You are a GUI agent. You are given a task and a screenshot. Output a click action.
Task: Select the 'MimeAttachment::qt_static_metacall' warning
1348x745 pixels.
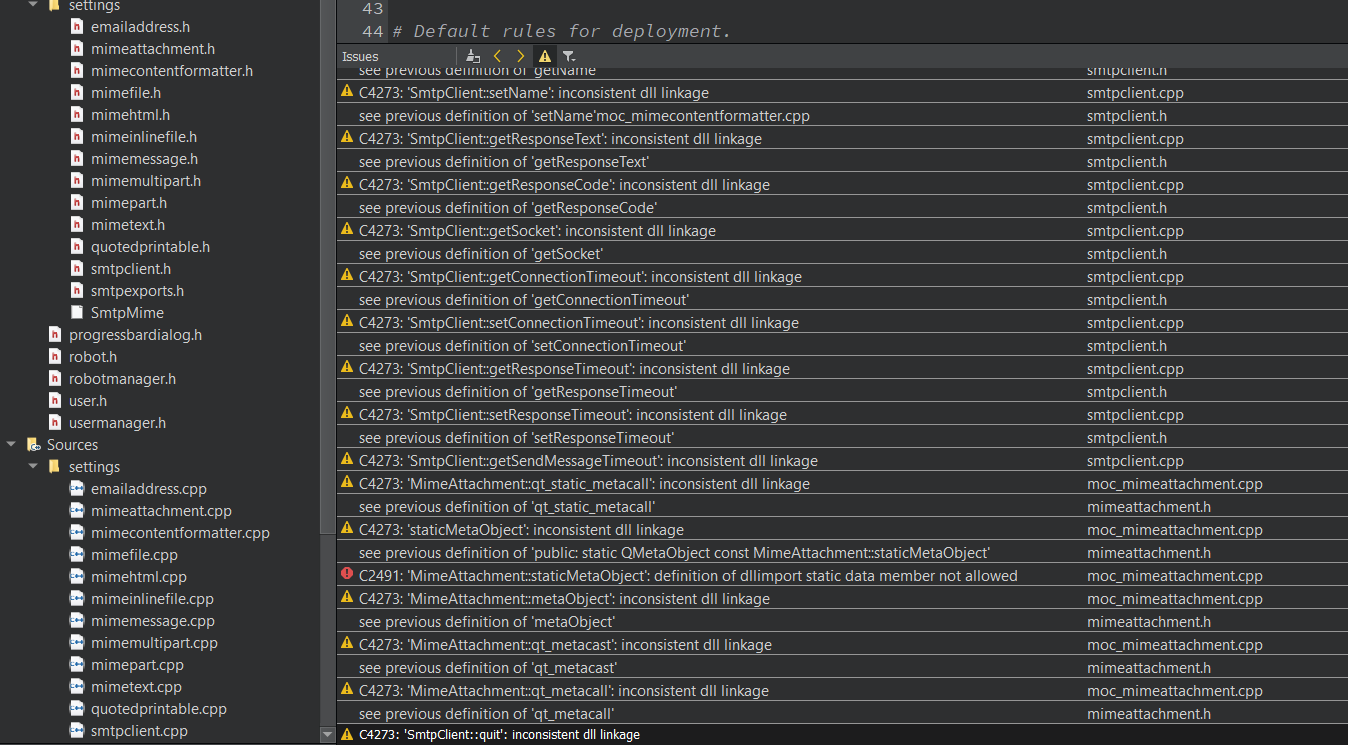(842, 484)
